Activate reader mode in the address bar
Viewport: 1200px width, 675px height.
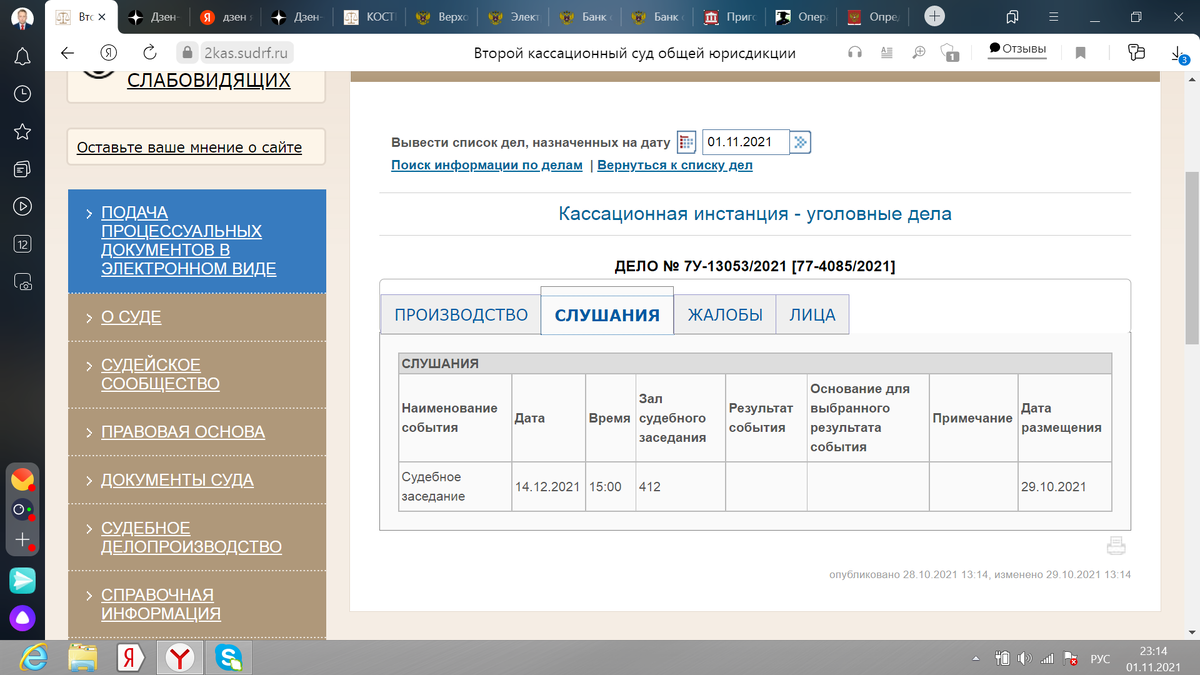pyautogui.click(x=886, y=53)
